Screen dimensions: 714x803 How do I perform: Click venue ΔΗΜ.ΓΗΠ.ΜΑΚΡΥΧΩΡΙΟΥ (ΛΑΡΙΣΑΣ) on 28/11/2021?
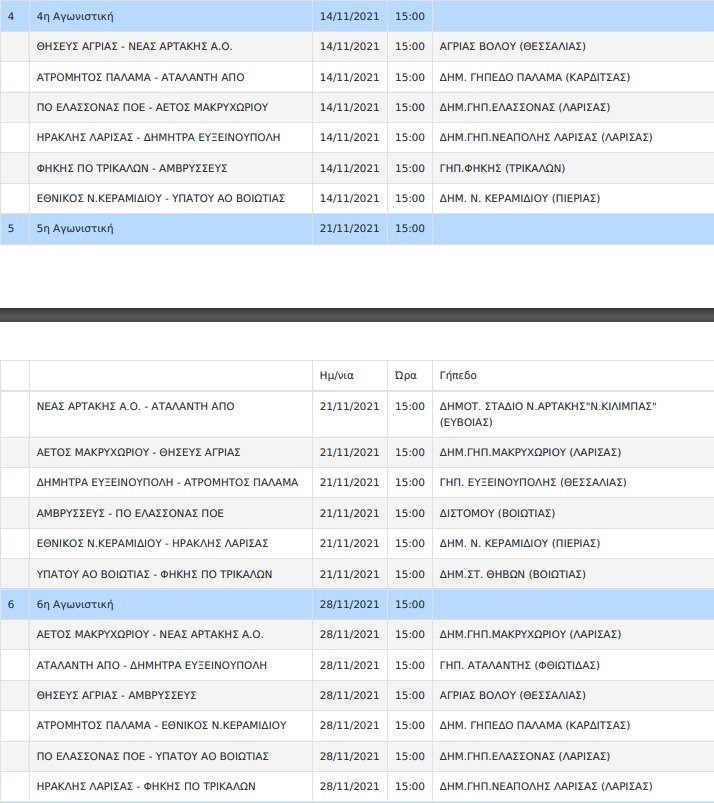pos(530,635)
